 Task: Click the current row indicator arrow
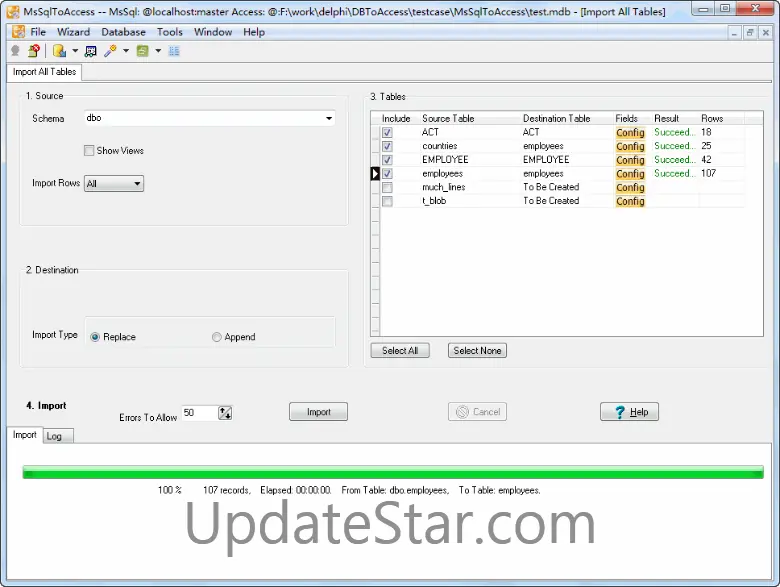coord(376,174)
